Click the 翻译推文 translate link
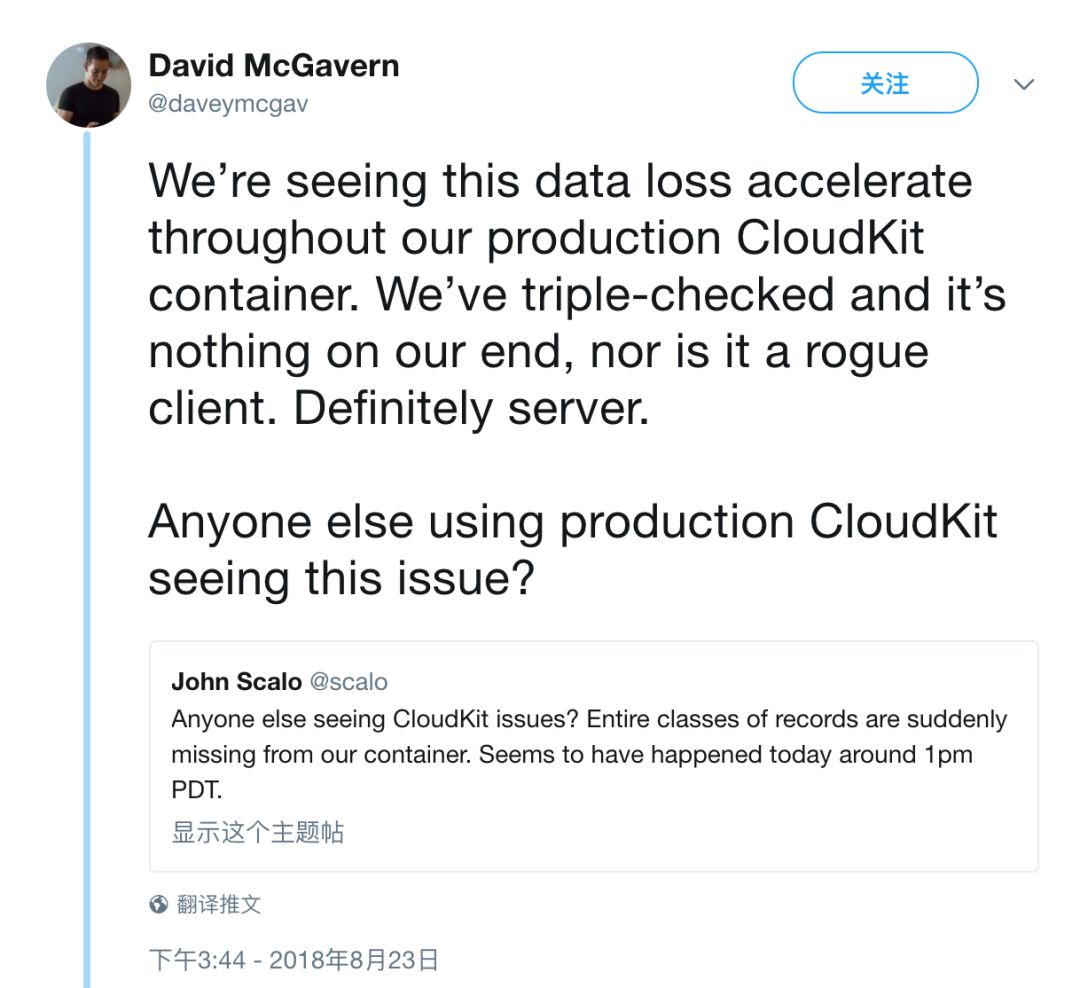Image resolution: width=1080 pixels, height=988 pixels. pos(219,905)
